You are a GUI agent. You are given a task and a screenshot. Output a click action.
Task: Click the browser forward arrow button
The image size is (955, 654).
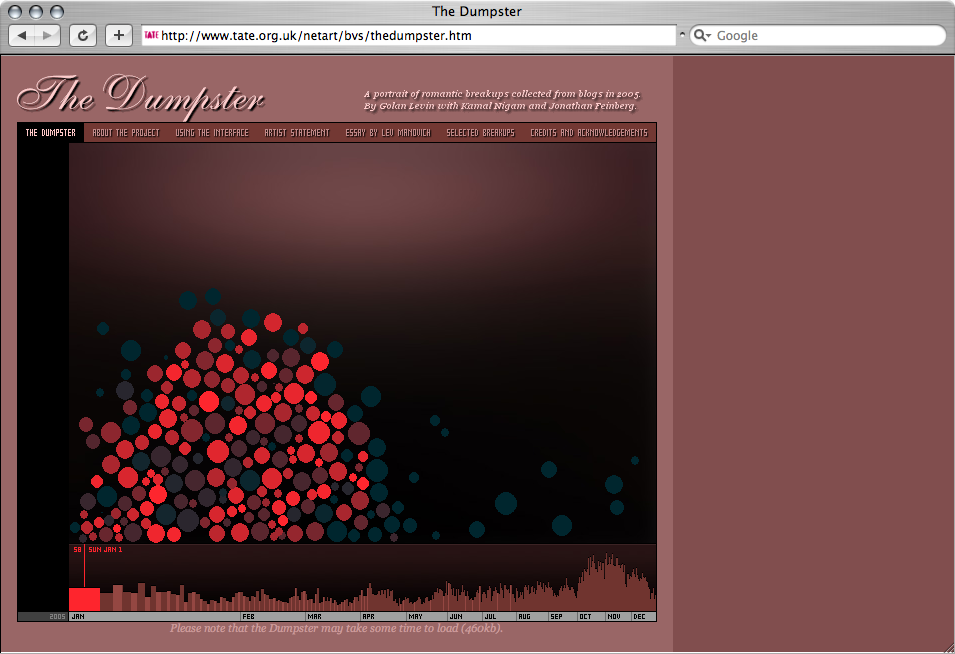[48, 35]
